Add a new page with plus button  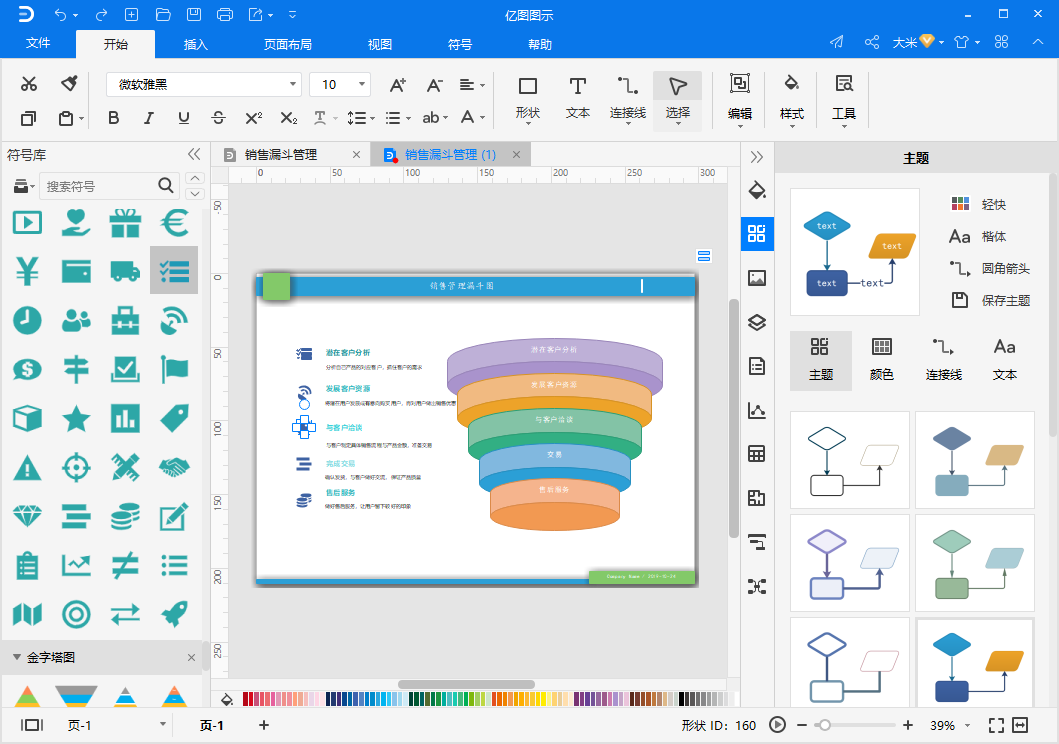pyautogui.click(x=264, y=725)
